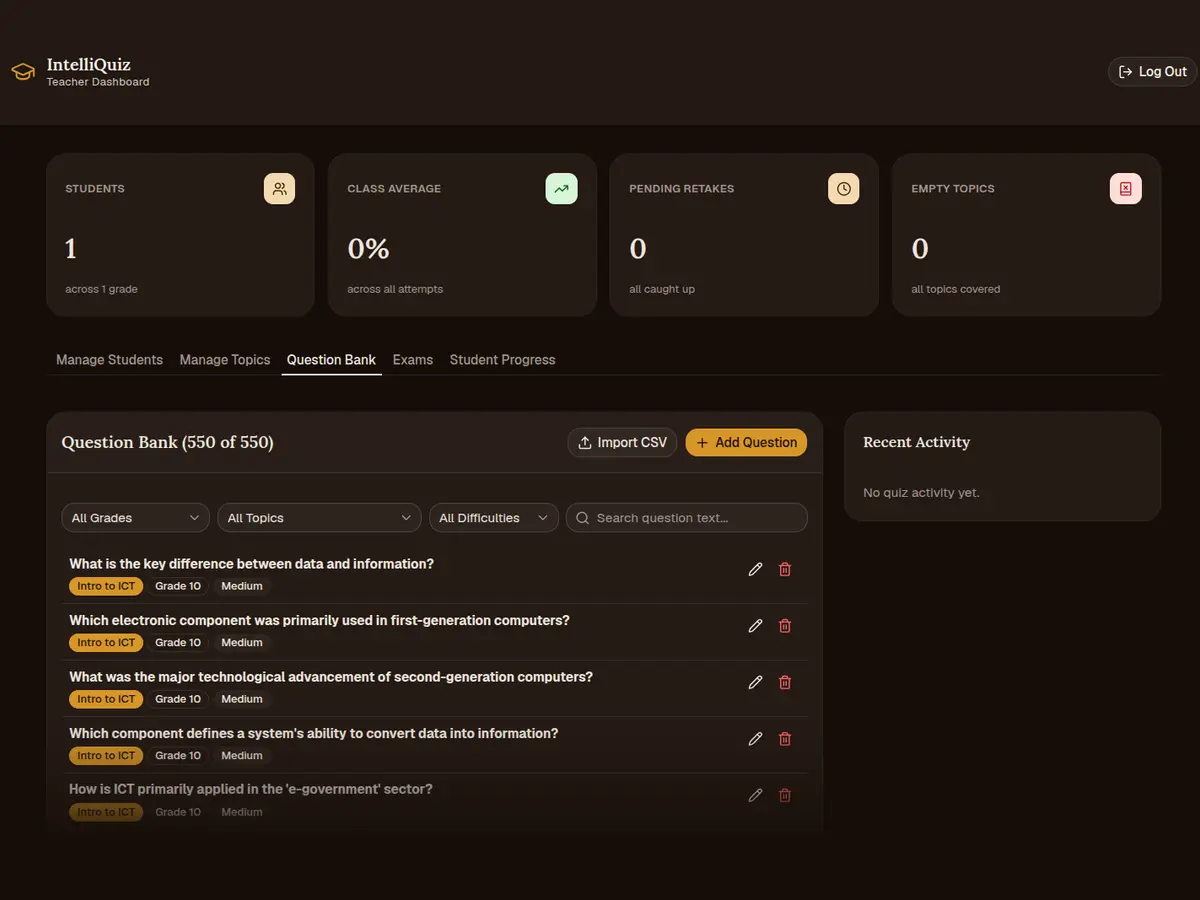The width and height of the screenshot is (1200, 900).
Task: Switch to the Manage Students tab
Action: pos(109,360)
